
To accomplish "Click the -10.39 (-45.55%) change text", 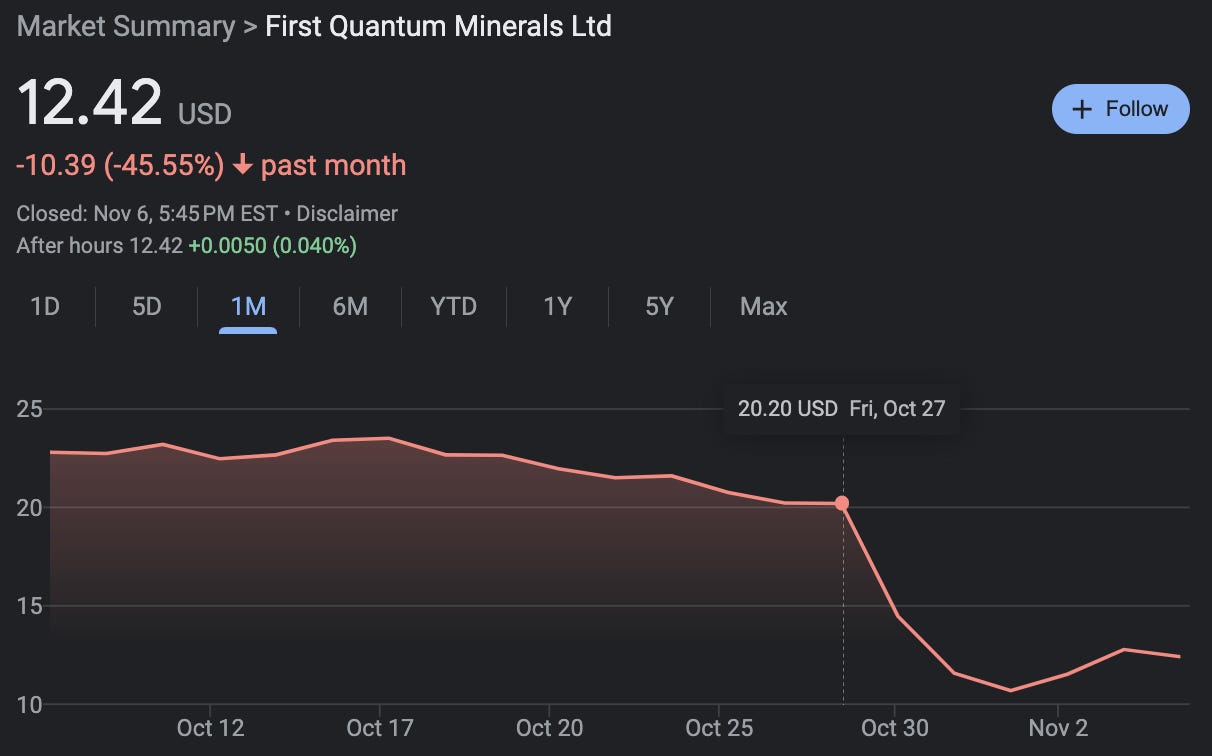I will (x=120, y=165).
